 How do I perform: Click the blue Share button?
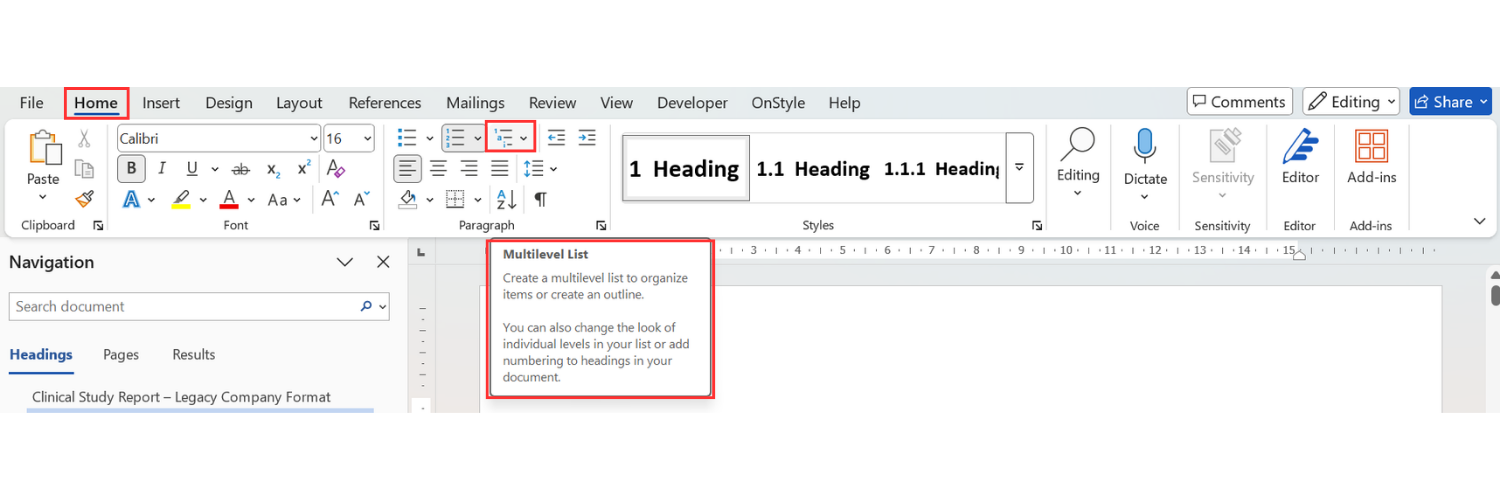[x=1450, y=102]
